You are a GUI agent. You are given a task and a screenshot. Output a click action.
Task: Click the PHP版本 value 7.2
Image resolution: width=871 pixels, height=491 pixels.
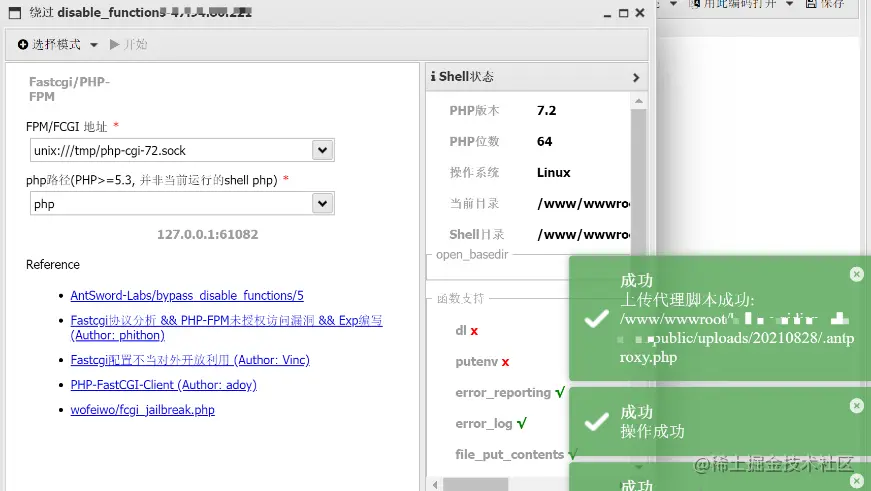(x=546, y=111)
